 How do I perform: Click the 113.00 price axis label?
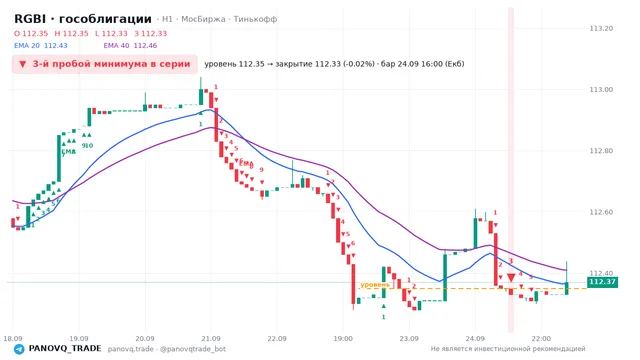pos(601,90)
